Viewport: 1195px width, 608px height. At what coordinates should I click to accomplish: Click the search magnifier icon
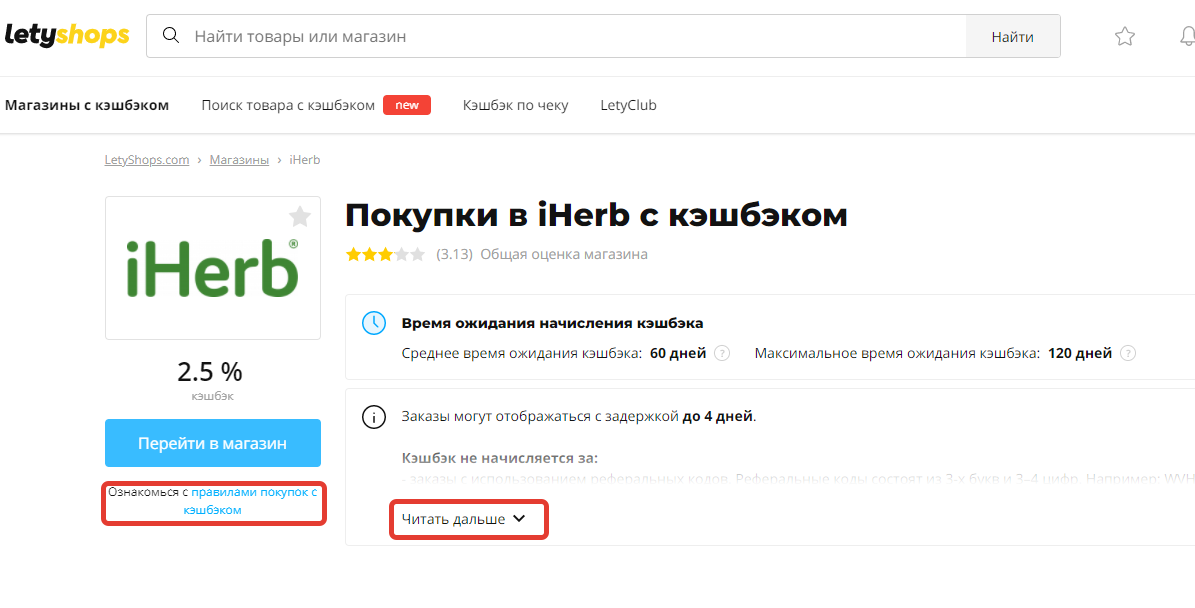171,36
